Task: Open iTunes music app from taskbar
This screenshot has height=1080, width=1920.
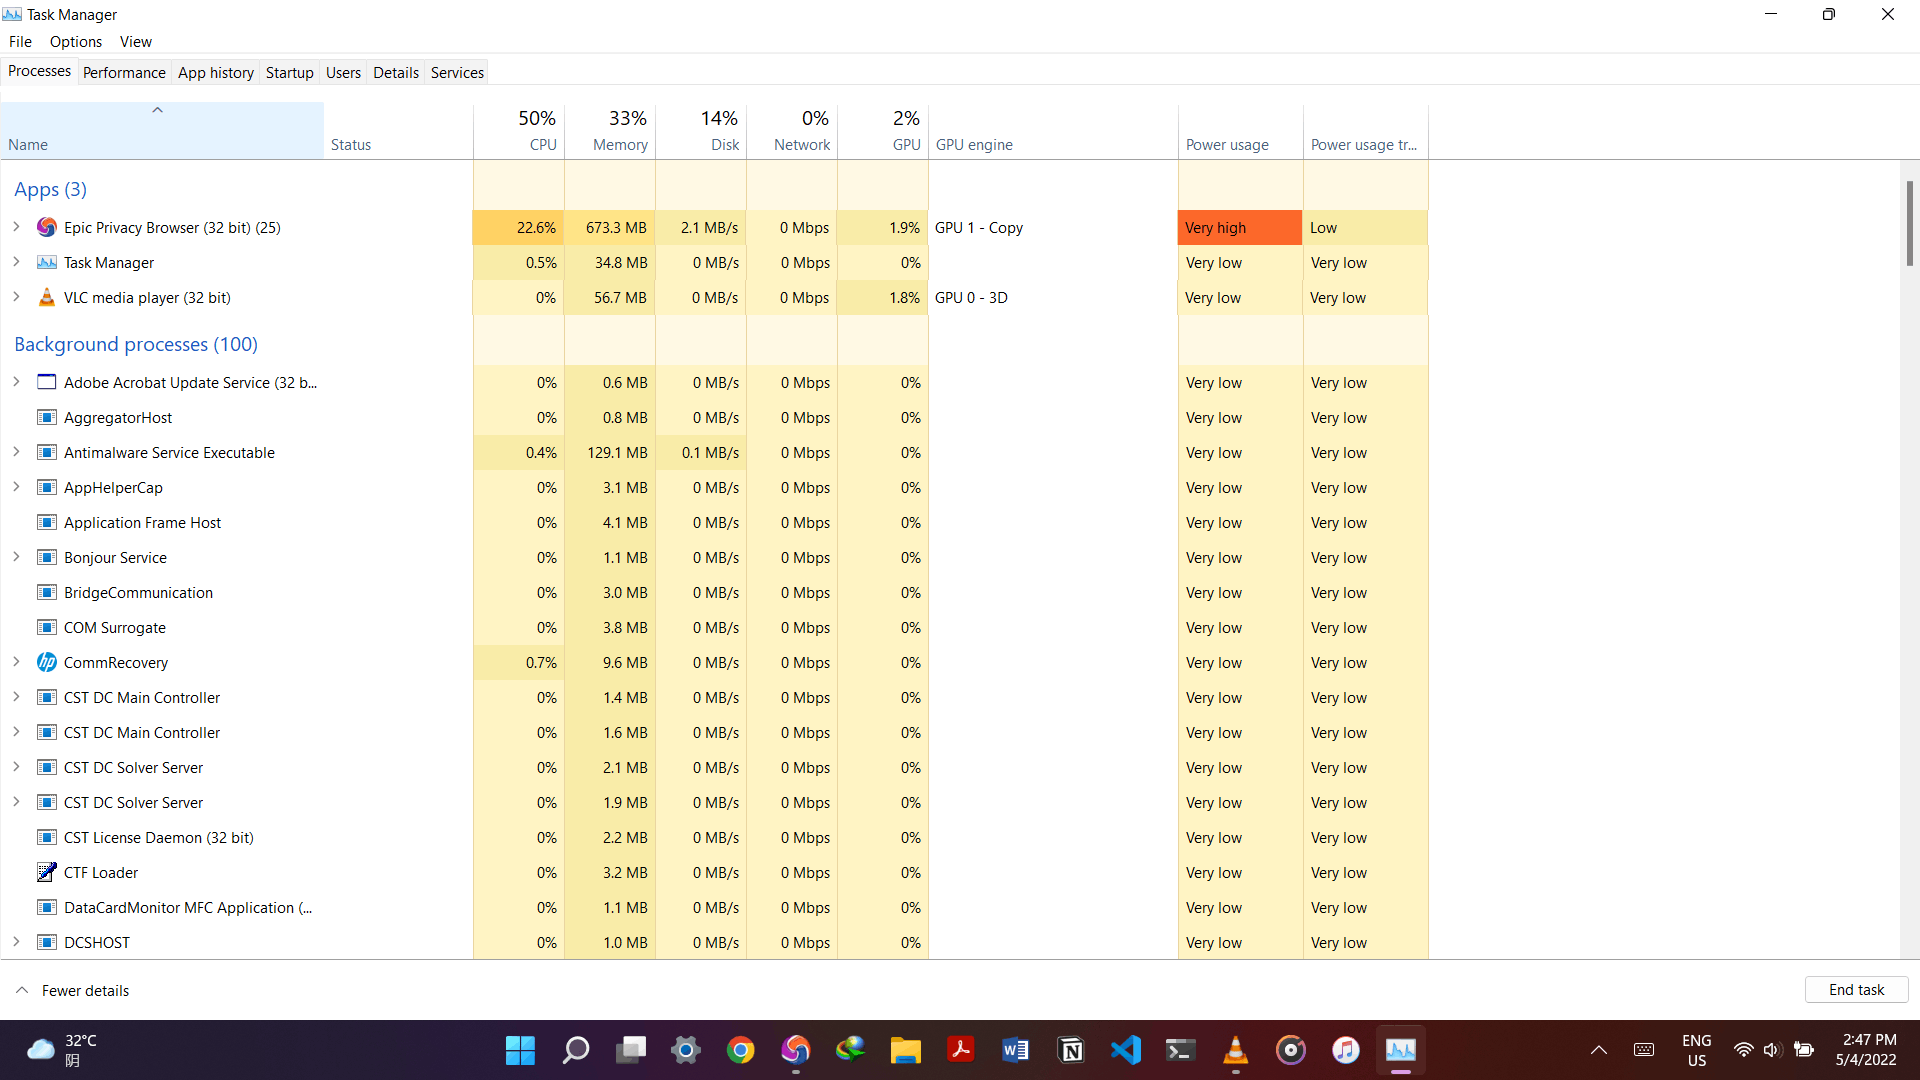Action: click(1346, 1050)
